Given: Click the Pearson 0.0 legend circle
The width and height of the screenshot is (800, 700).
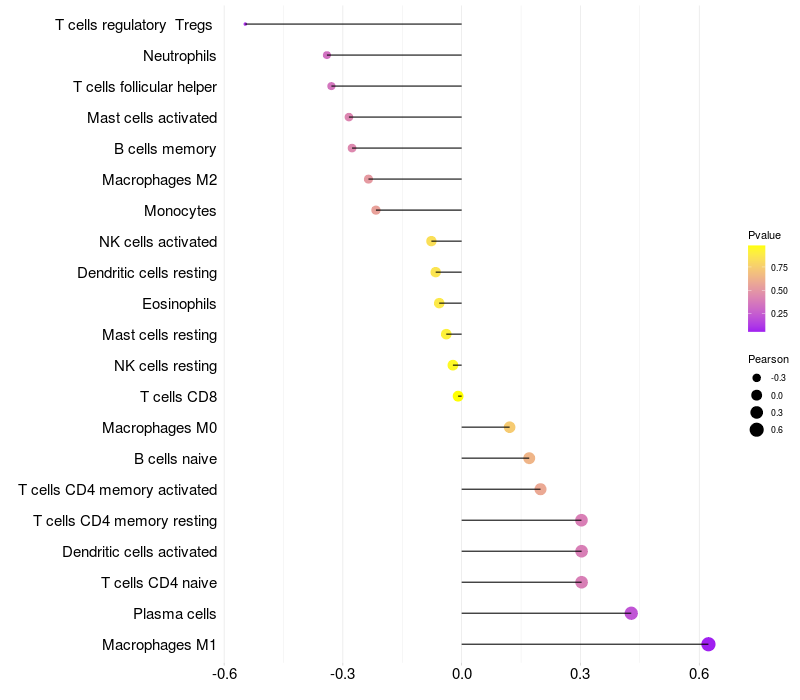Looking at the screenshot, I should coord(757,395).
